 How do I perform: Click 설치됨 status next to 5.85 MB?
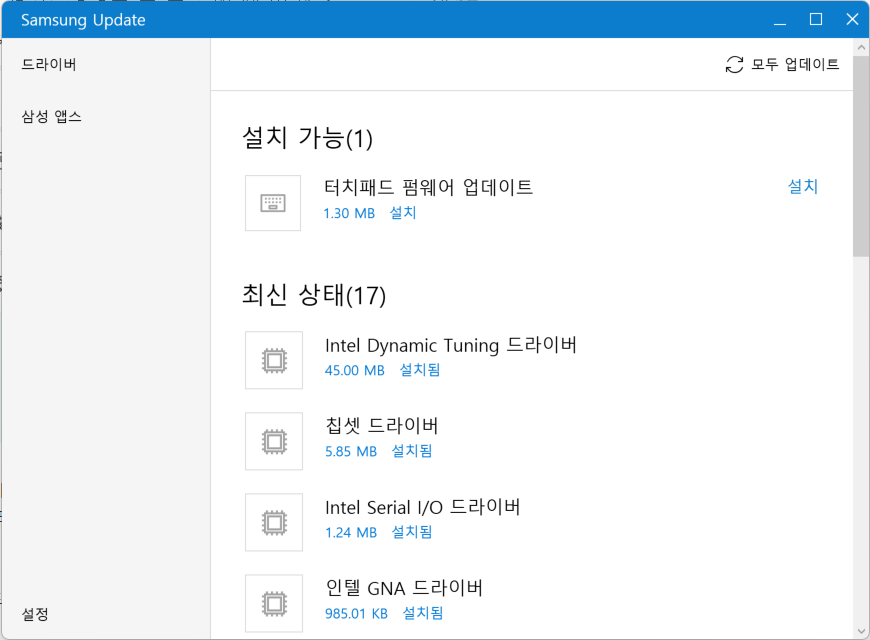412,451
